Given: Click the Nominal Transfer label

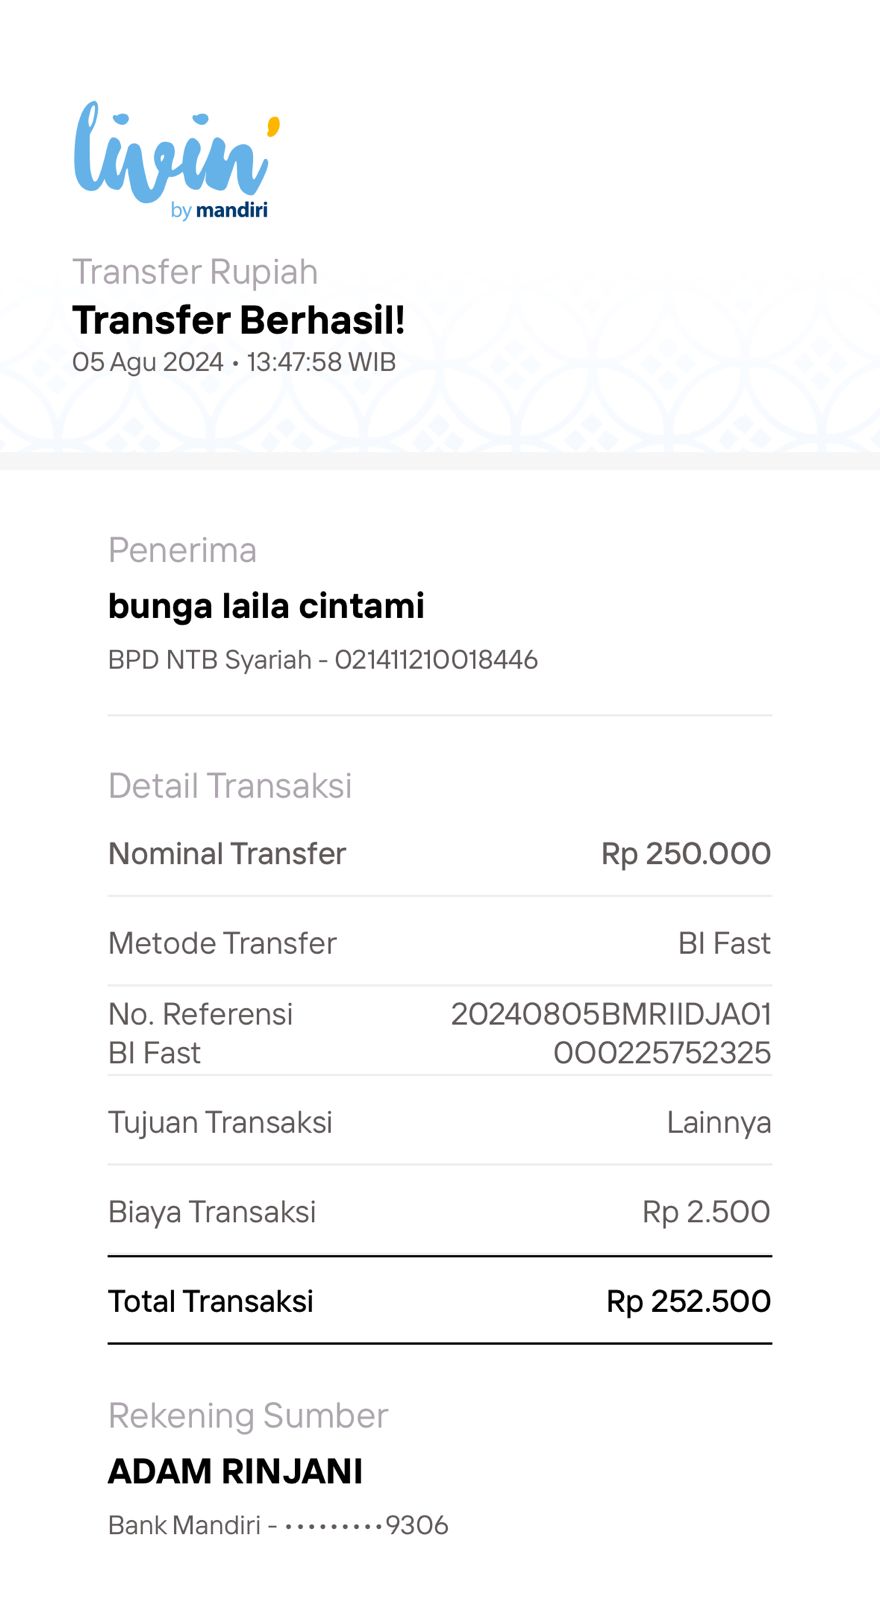Looking at the screenshot, I should tap(227, 854).
